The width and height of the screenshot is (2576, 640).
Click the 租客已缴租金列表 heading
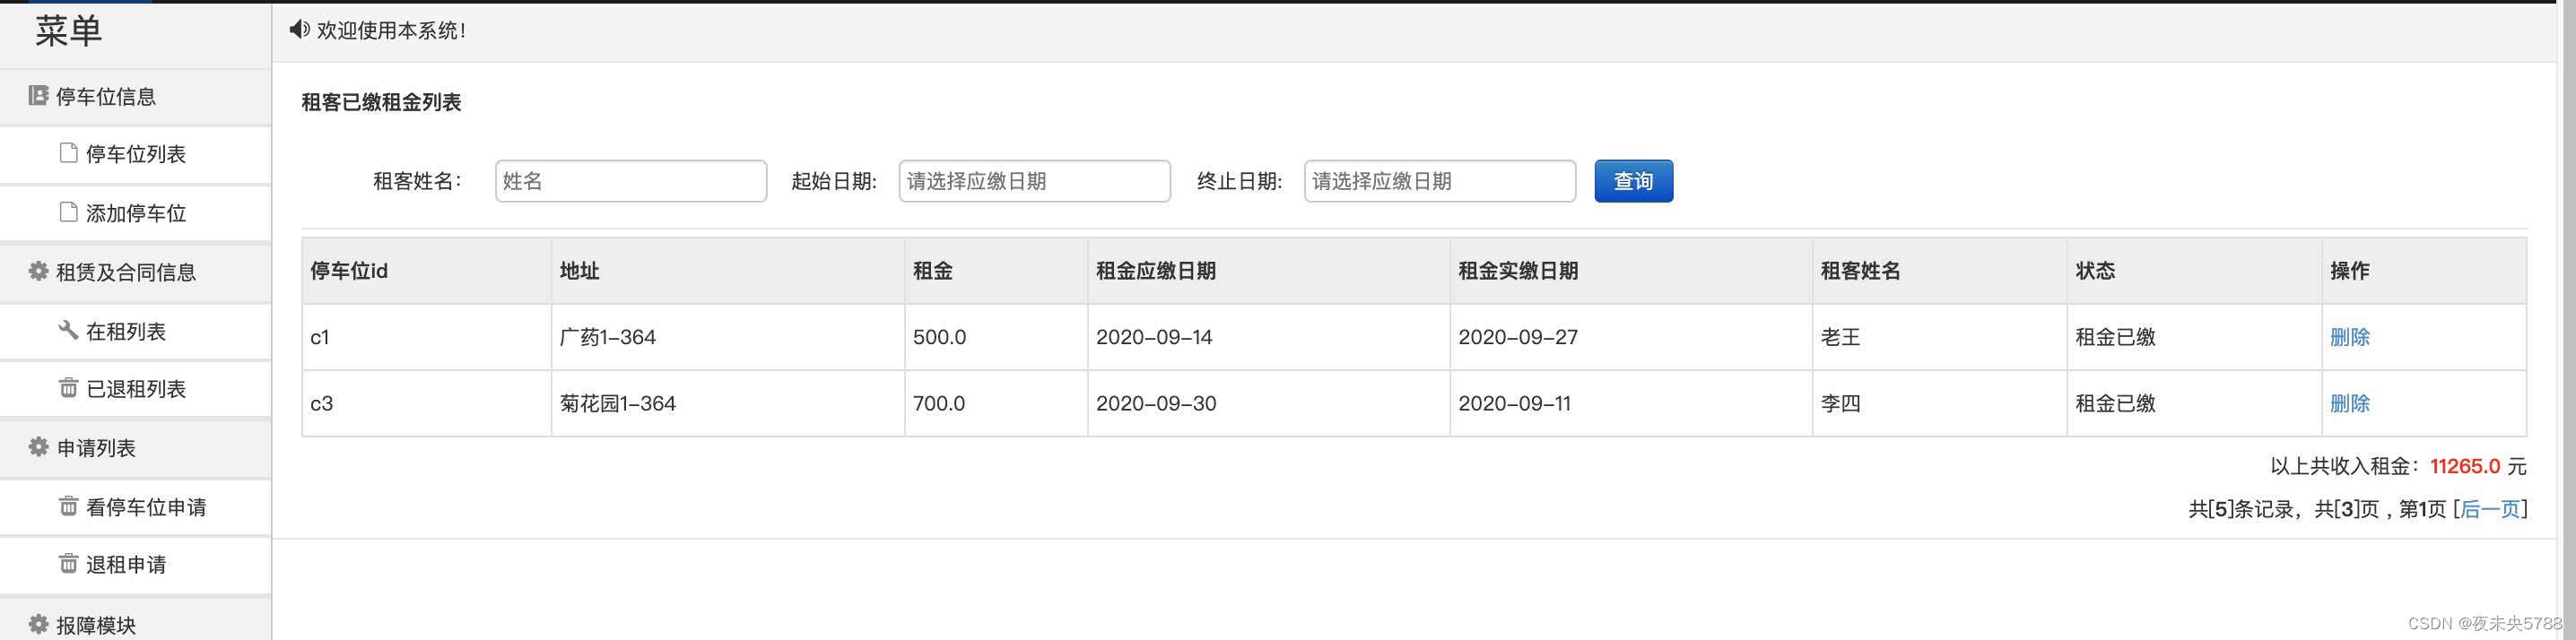point(381,102)
